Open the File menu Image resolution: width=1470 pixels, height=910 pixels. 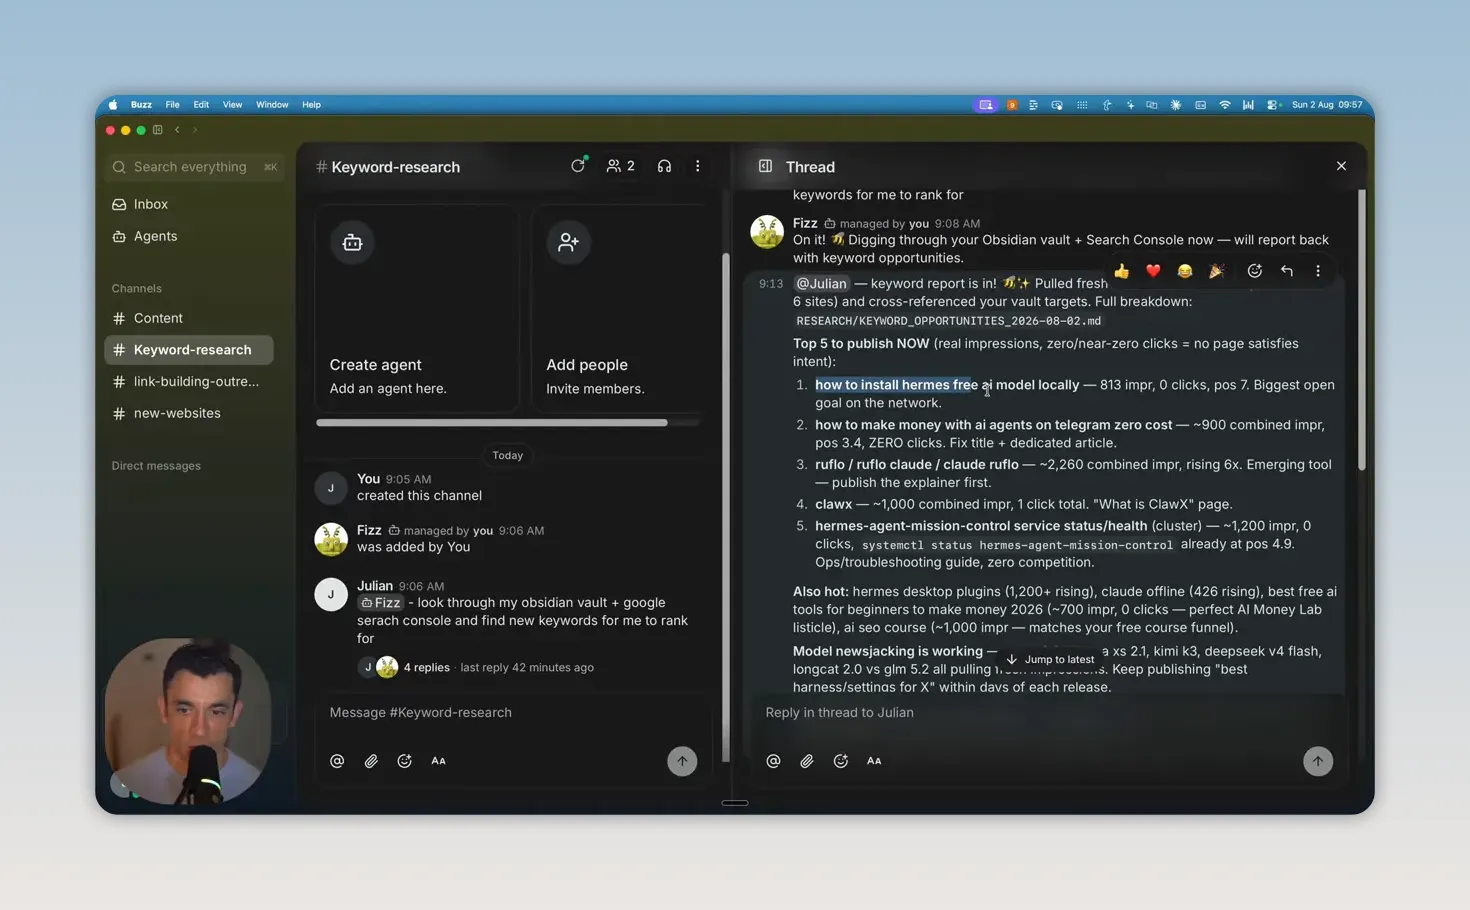point(172,104)
